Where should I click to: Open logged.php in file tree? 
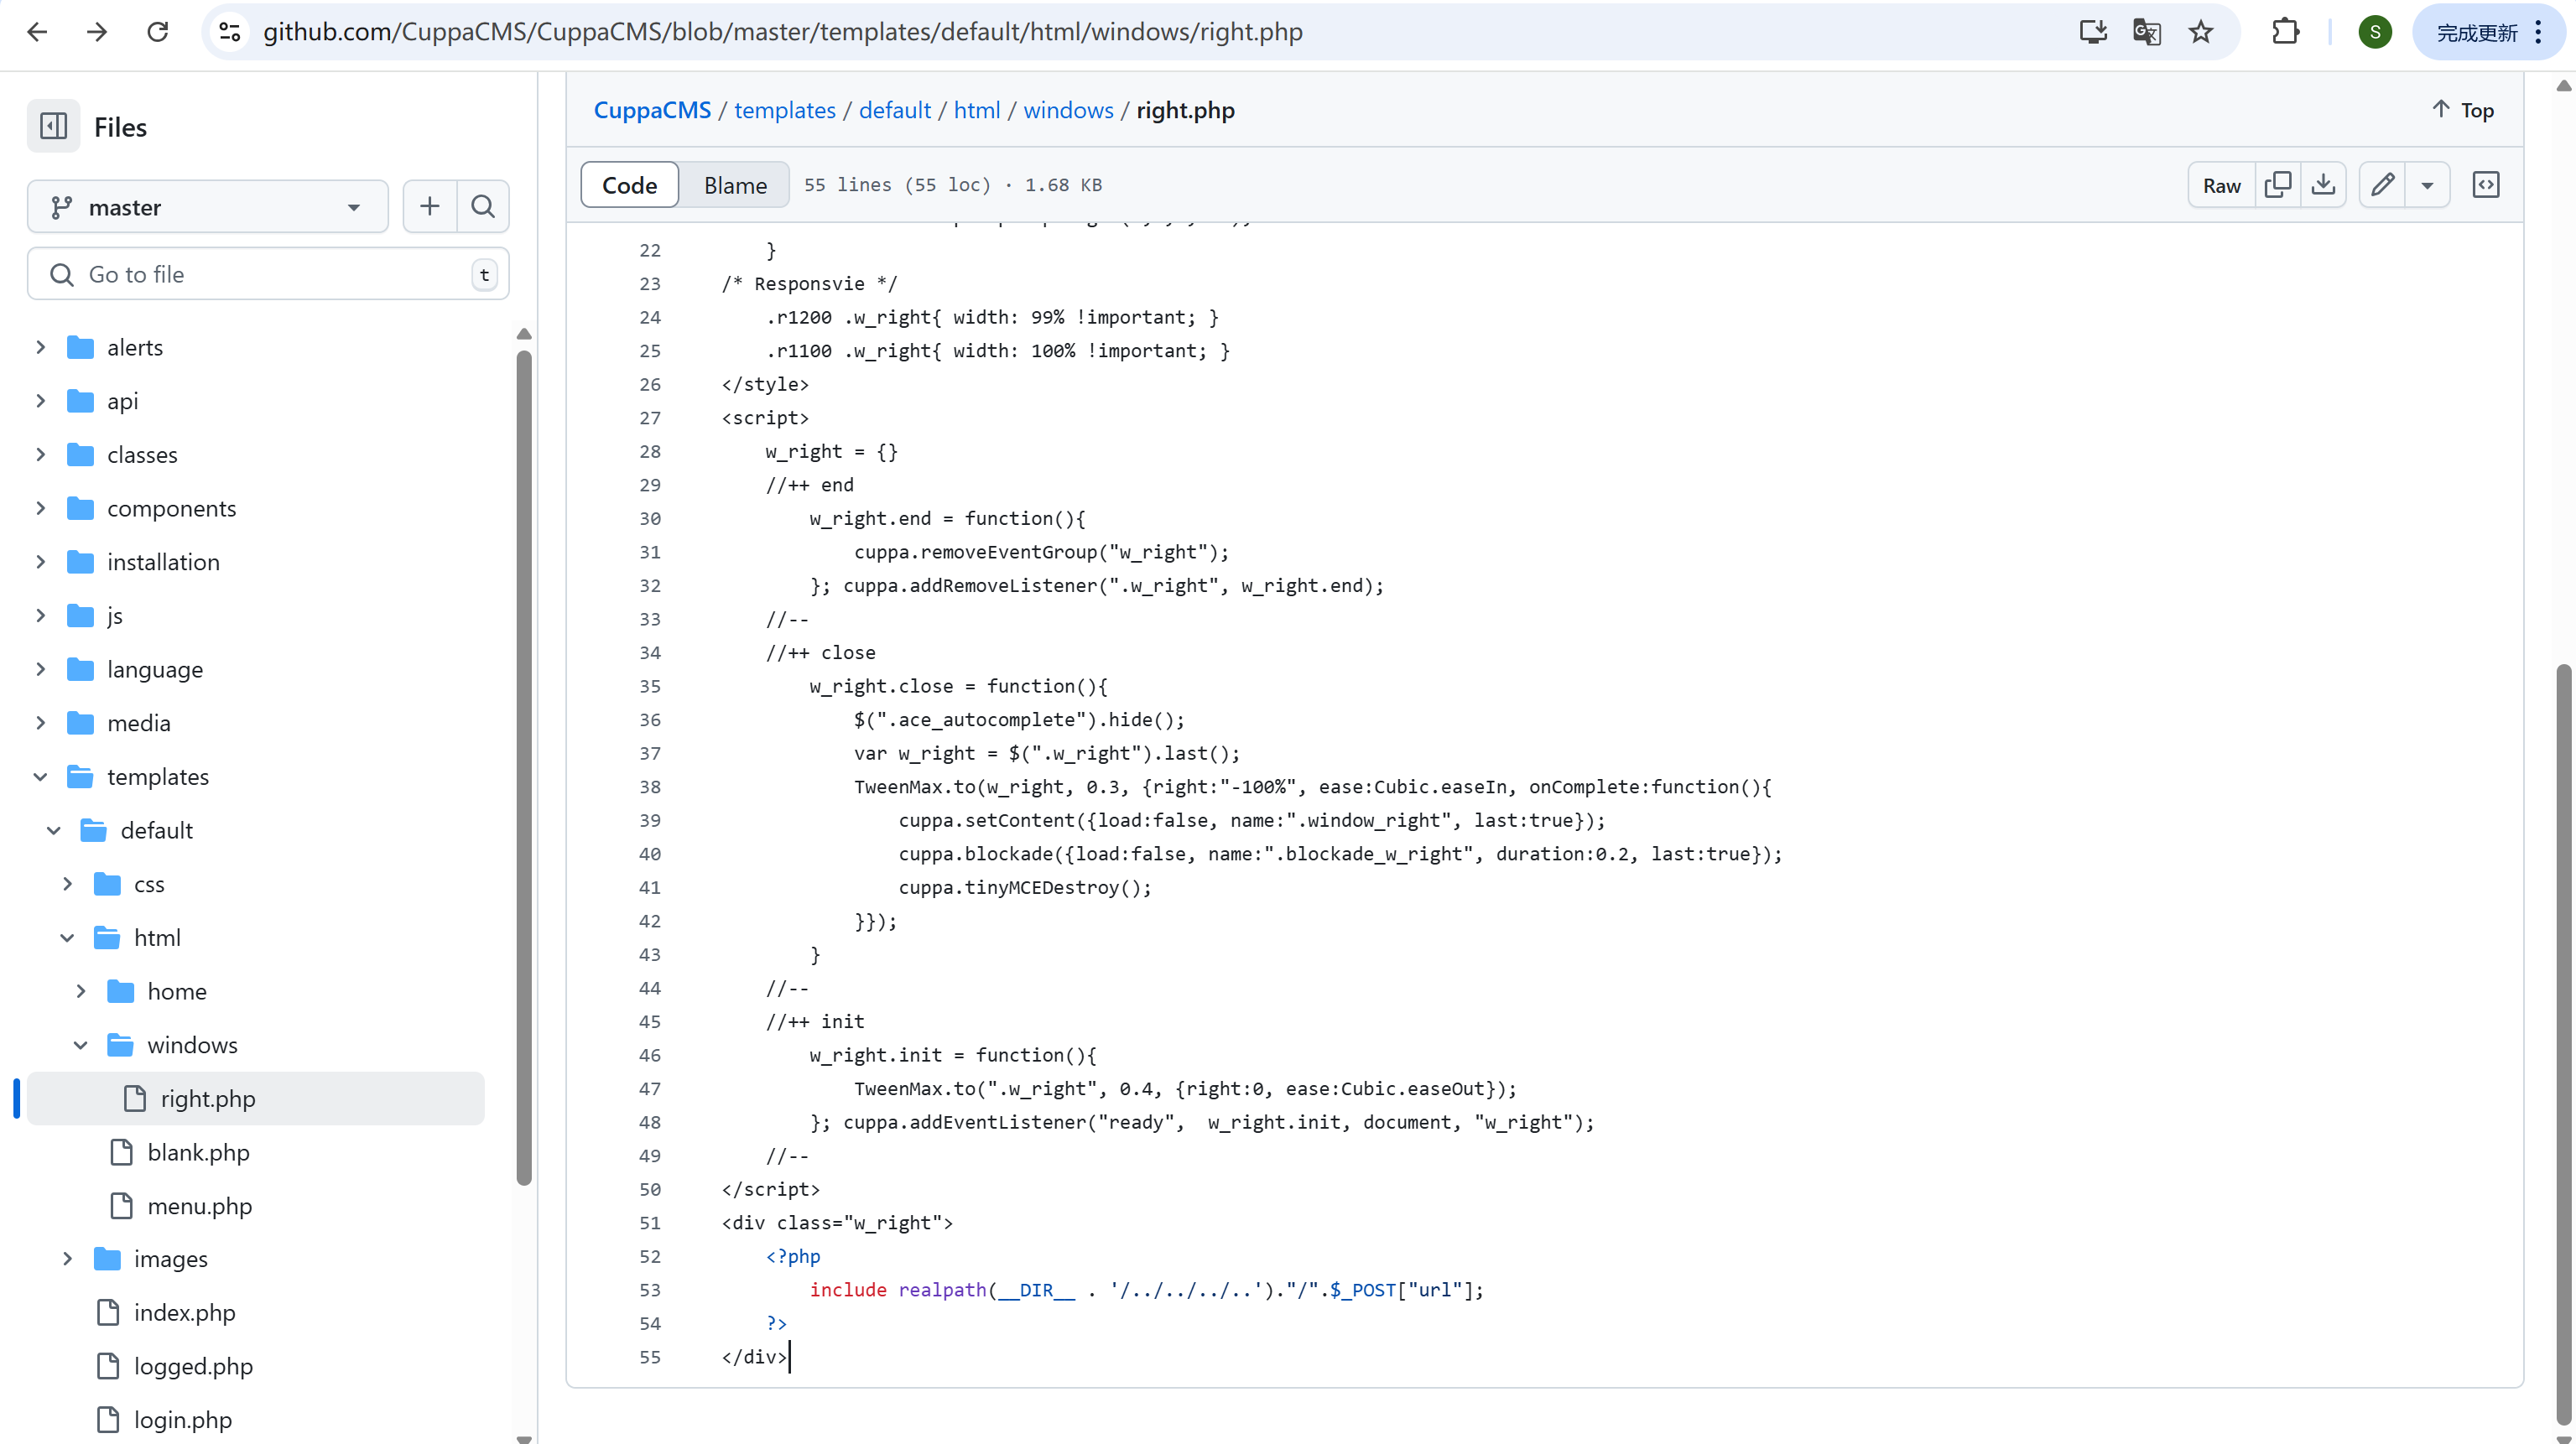[193, 1366]
